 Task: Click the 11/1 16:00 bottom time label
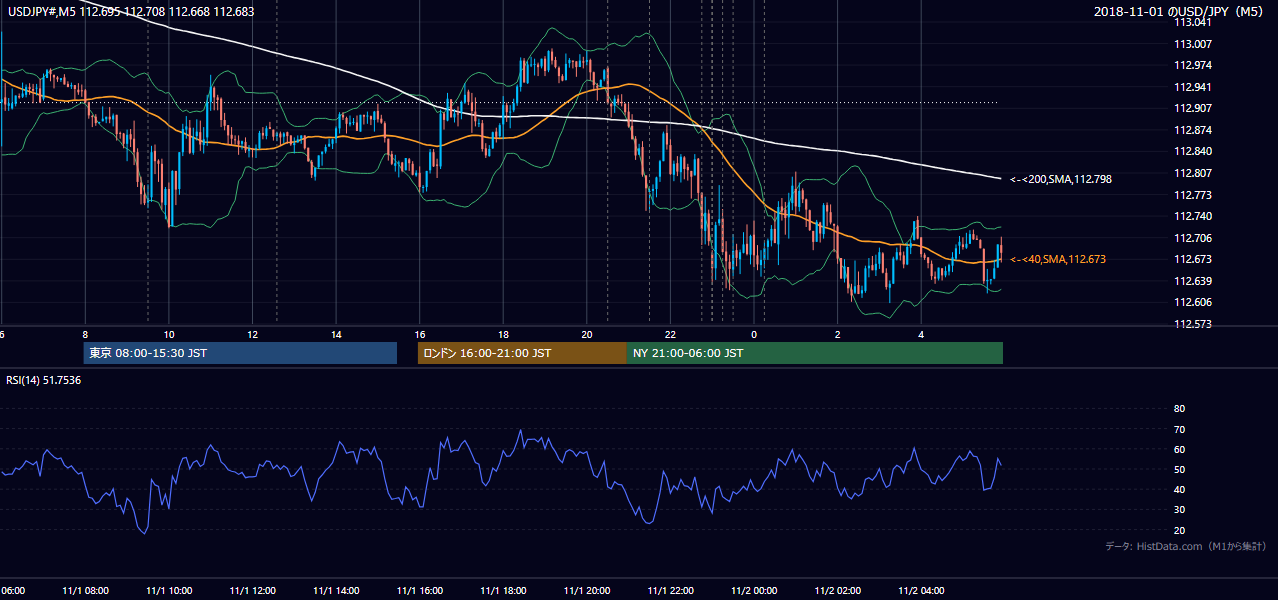(420, 591)
